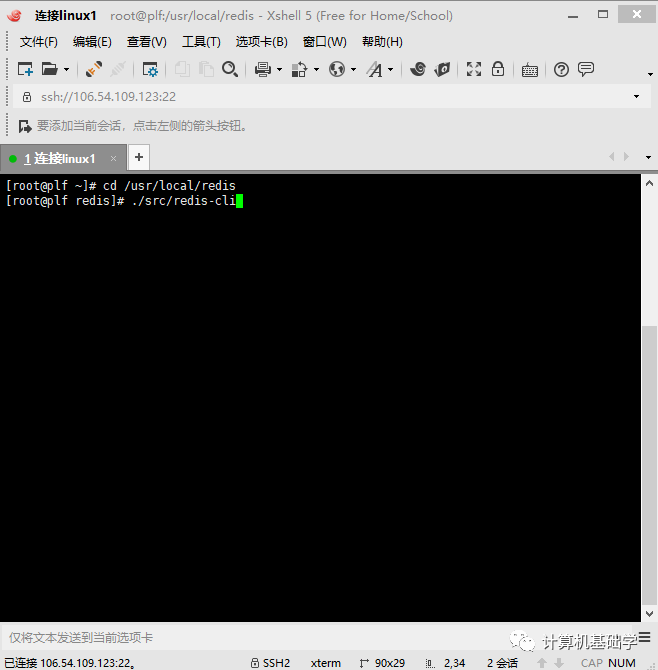Click the file transfer icon

pyautogui.click(x=299, y=69)
